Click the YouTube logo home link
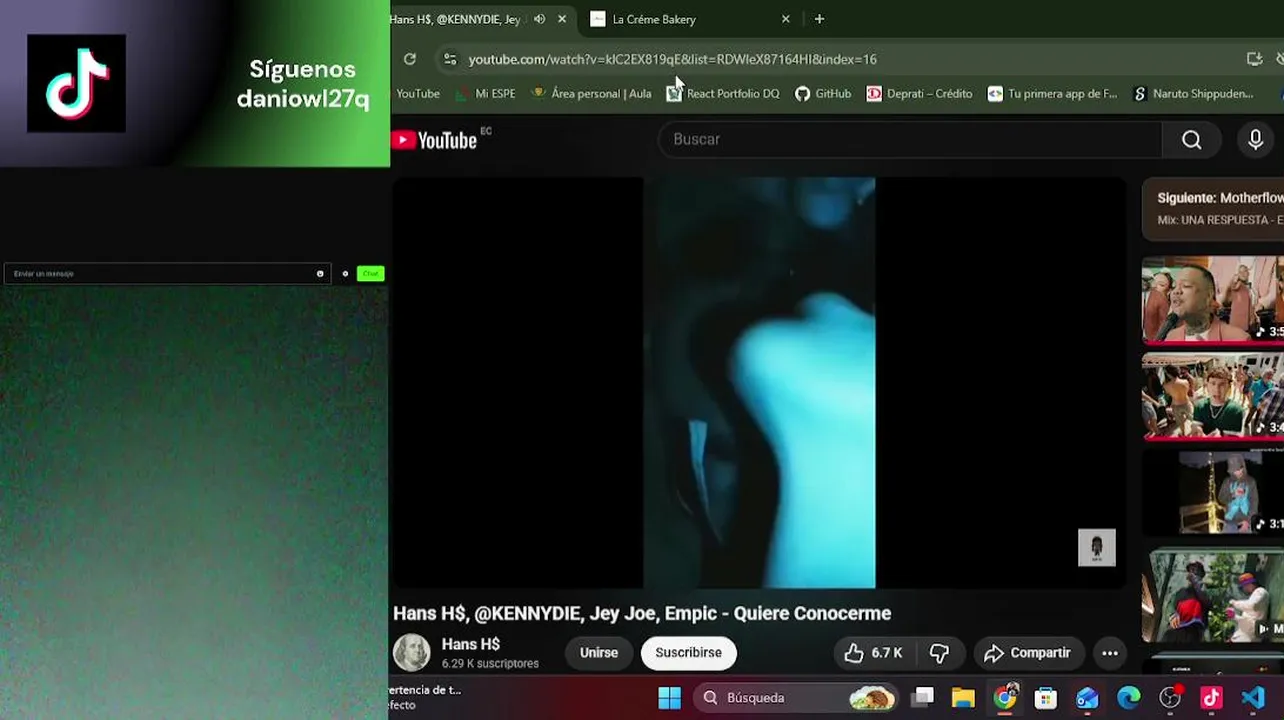This screenshot has height=720, width=1284. (x=436, y=140)
